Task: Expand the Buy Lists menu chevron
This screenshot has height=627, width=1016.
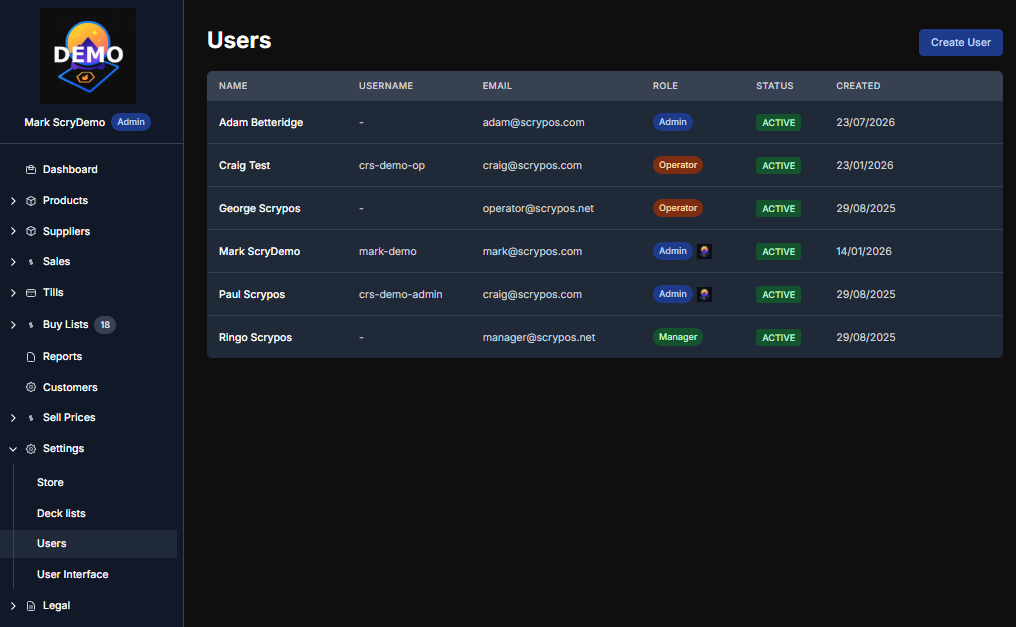Action: 13,325
